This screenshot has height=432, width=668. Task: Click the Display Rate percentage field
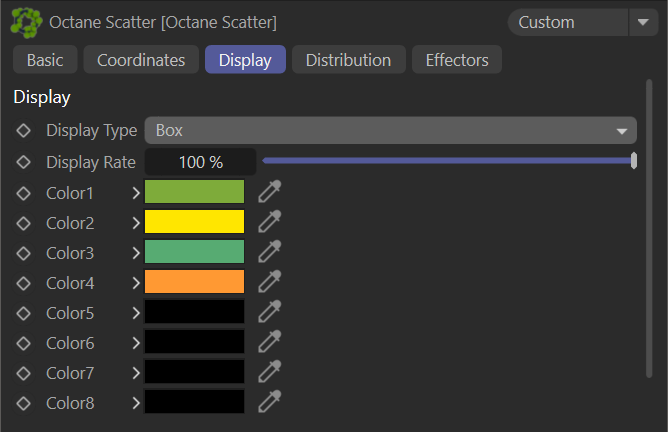pyautogui.click(x=200, y=162)
